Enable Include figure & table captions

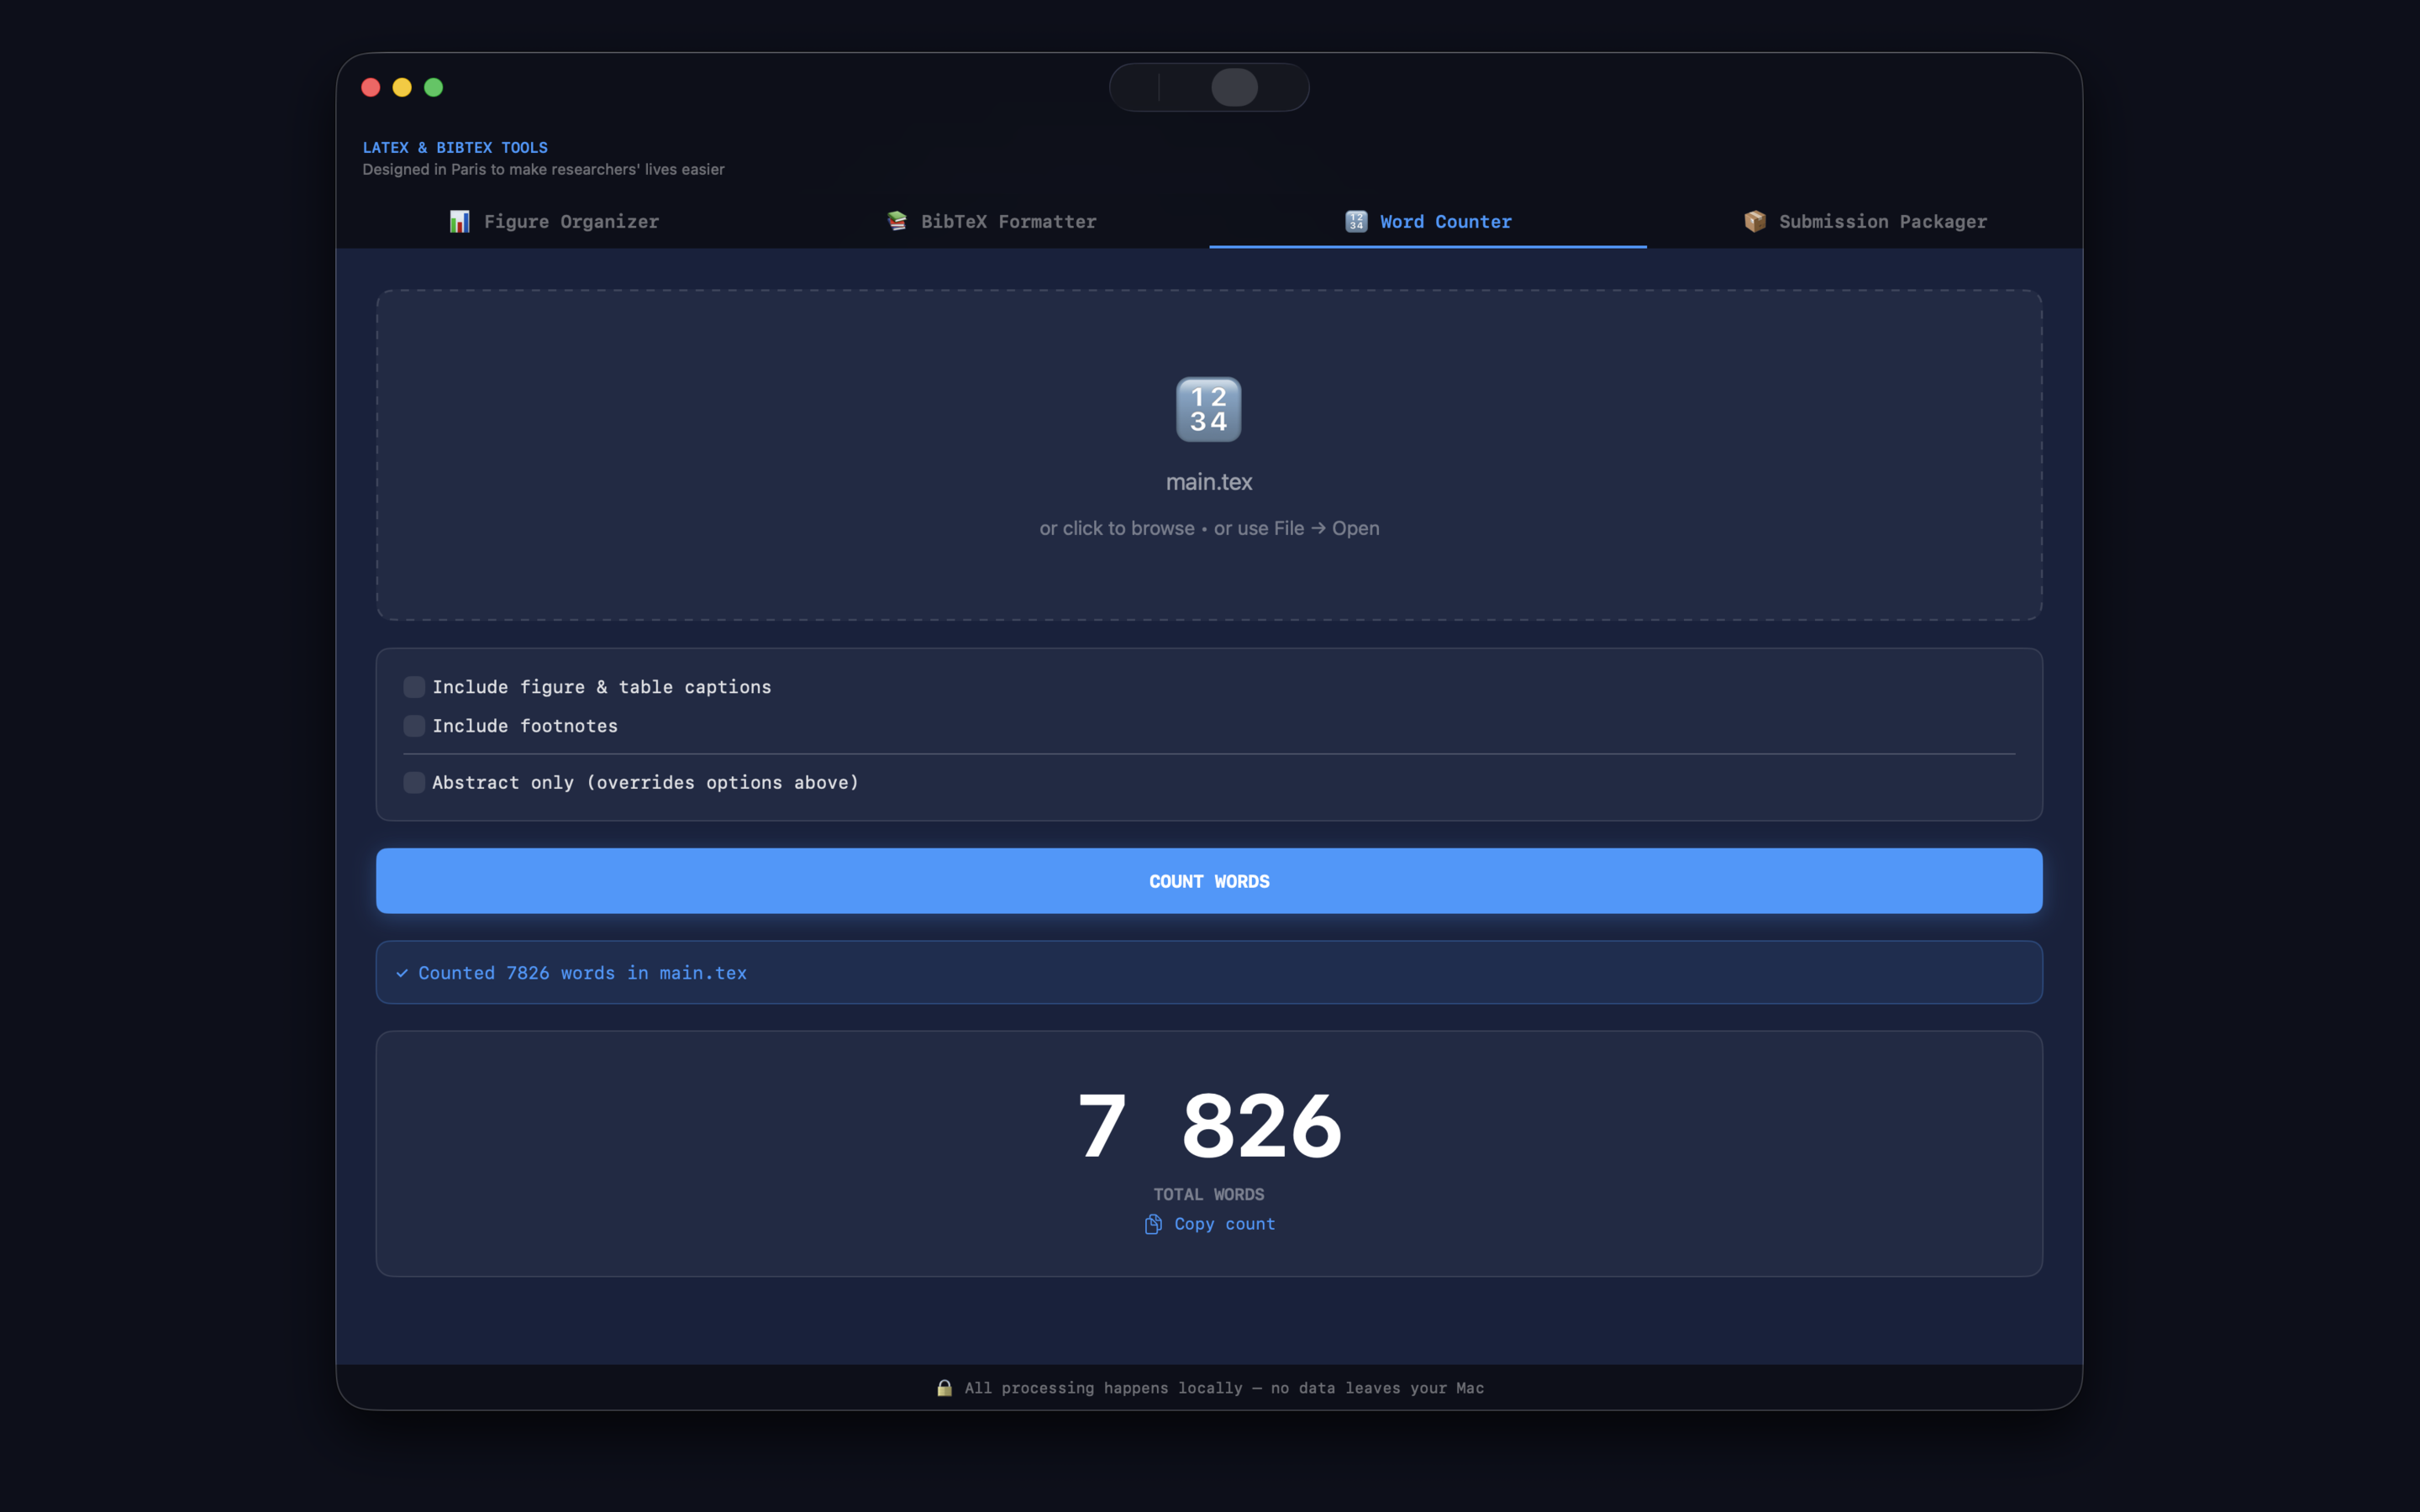click(x=414, y=687)
